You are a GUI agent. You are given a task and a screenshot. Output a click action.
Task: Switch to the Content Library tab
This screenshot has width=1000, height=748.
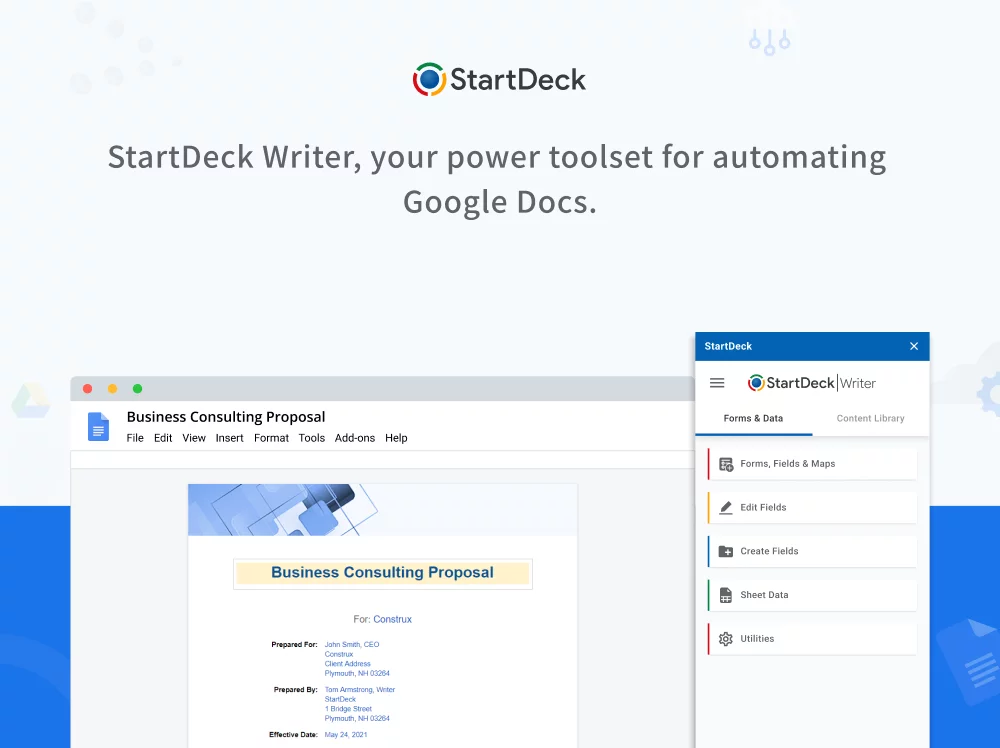pos(870,418)
